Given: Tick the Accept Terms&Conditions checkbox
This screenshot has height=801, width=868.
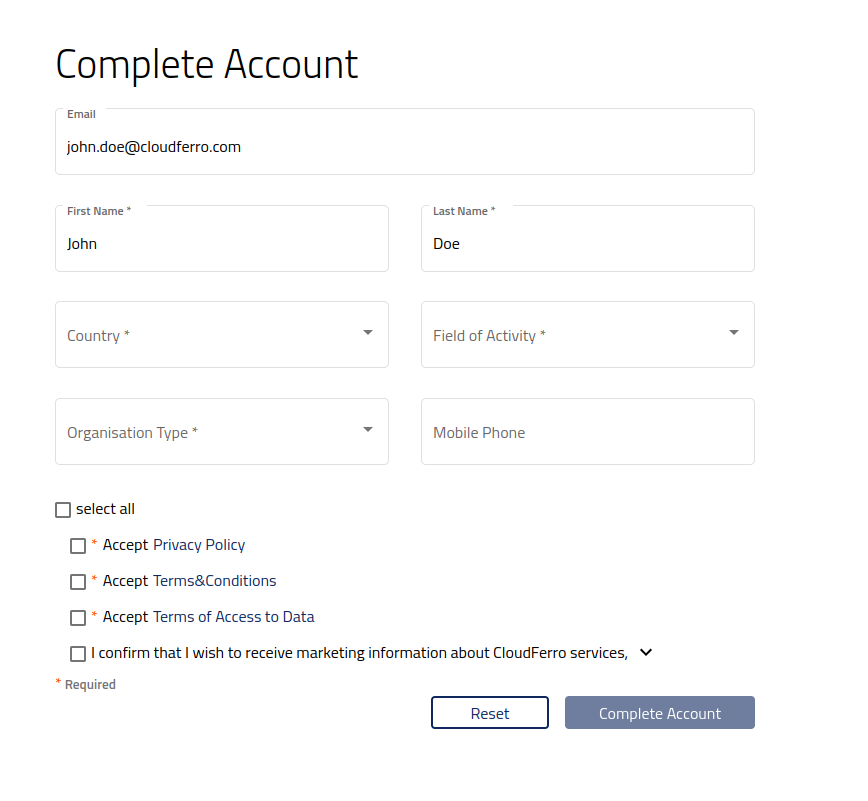Looking at the screenshot, I should pyautogui.click(x=78, y=582).
